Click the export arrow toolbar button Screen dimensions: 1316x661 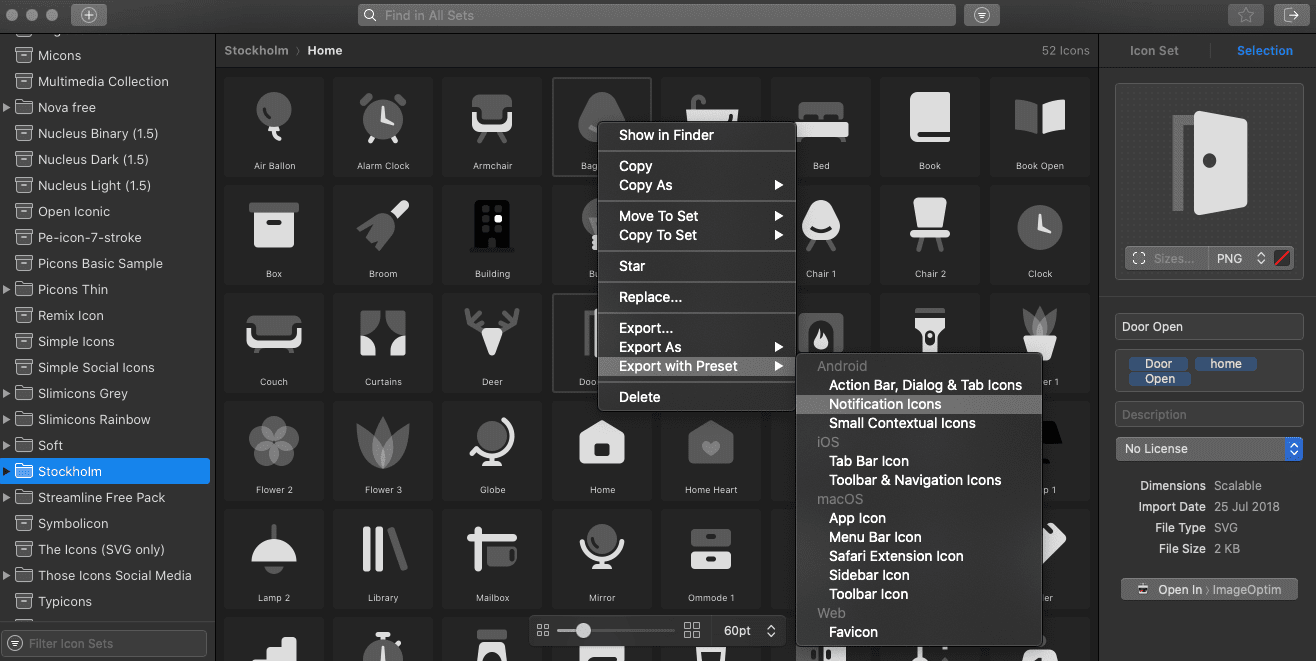(x=1291, y=15)
